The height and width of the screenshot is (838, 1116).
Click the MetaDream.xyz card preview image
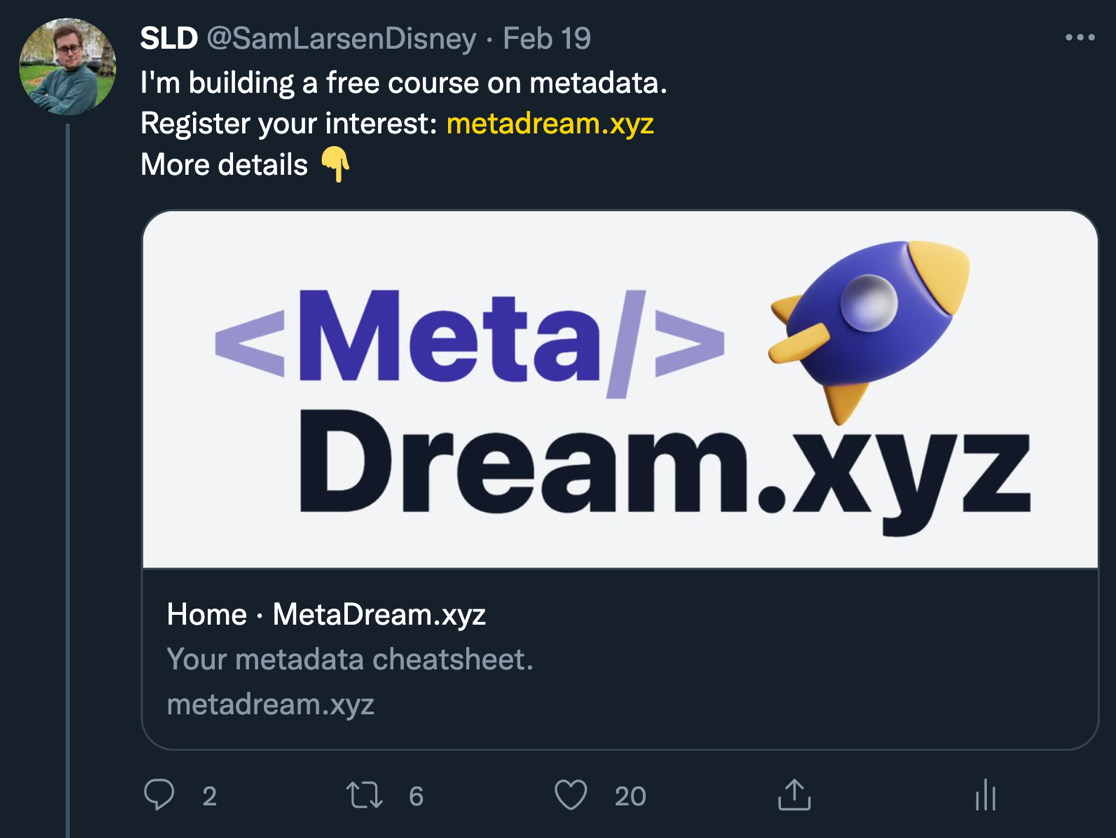coord(620,390)
